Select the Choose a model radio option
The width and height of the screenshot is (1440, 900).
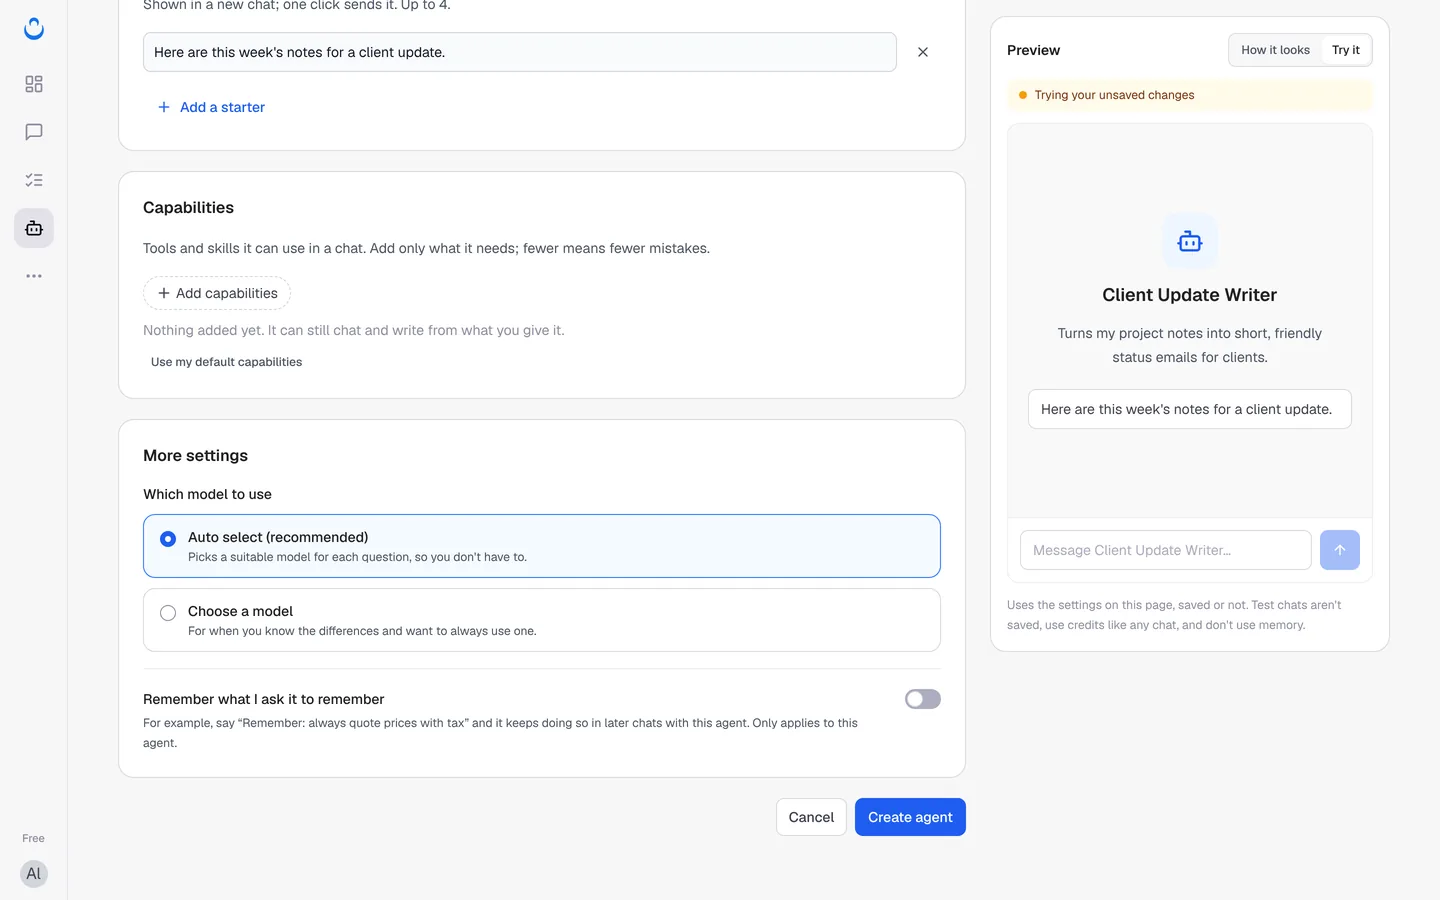click(542, 620)
